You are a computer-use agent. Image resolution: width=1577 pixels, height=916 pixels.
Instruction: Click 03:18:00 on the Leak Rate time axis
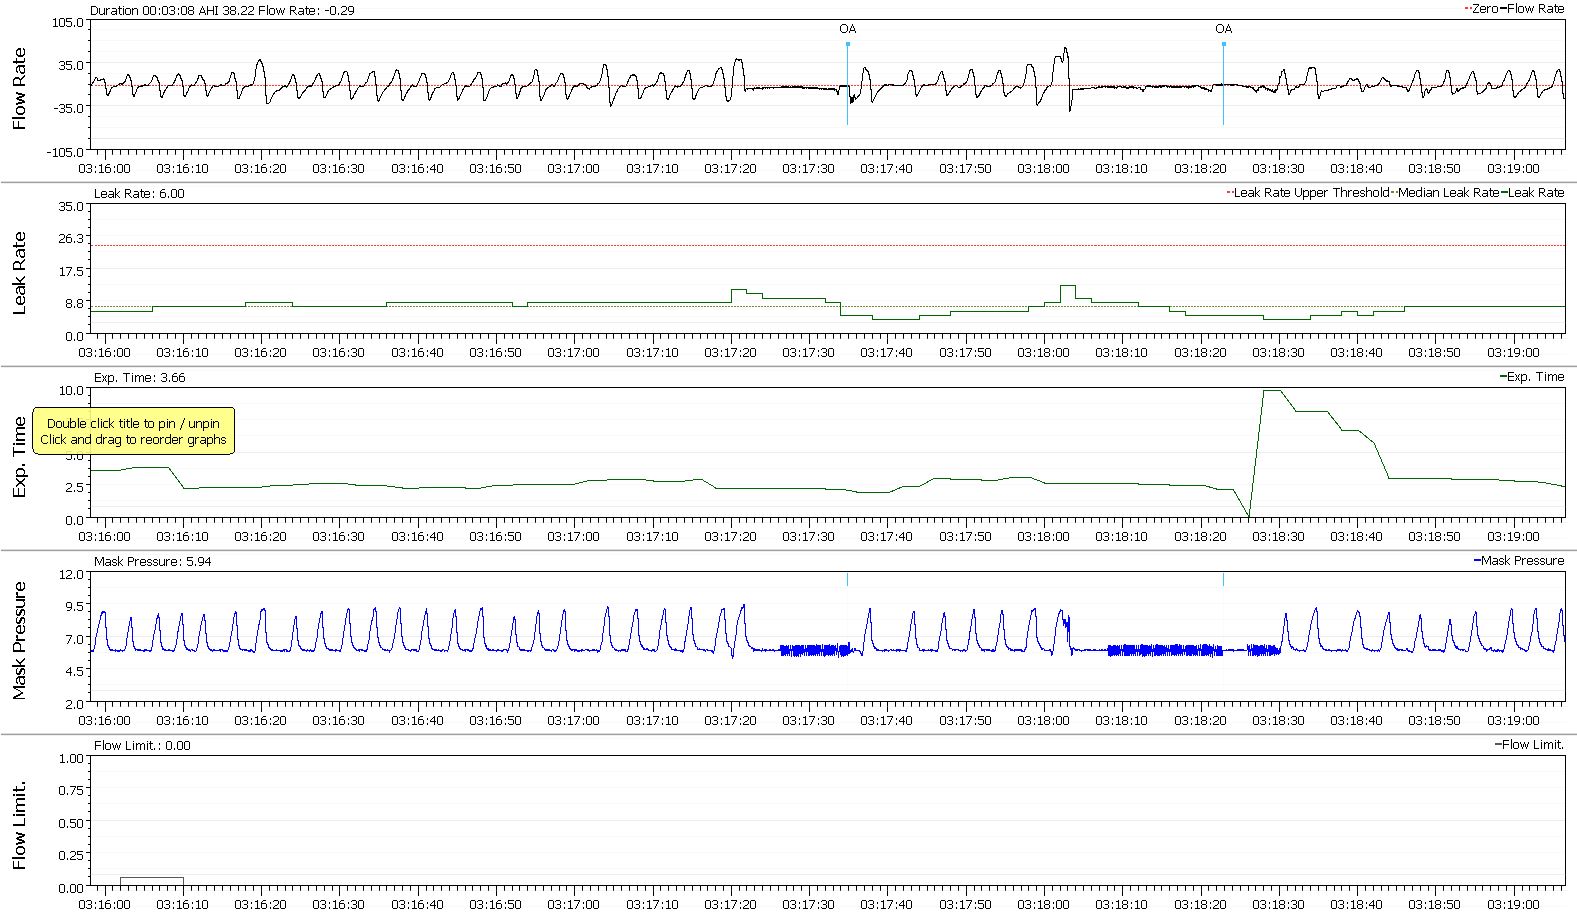pos(1044,352)
